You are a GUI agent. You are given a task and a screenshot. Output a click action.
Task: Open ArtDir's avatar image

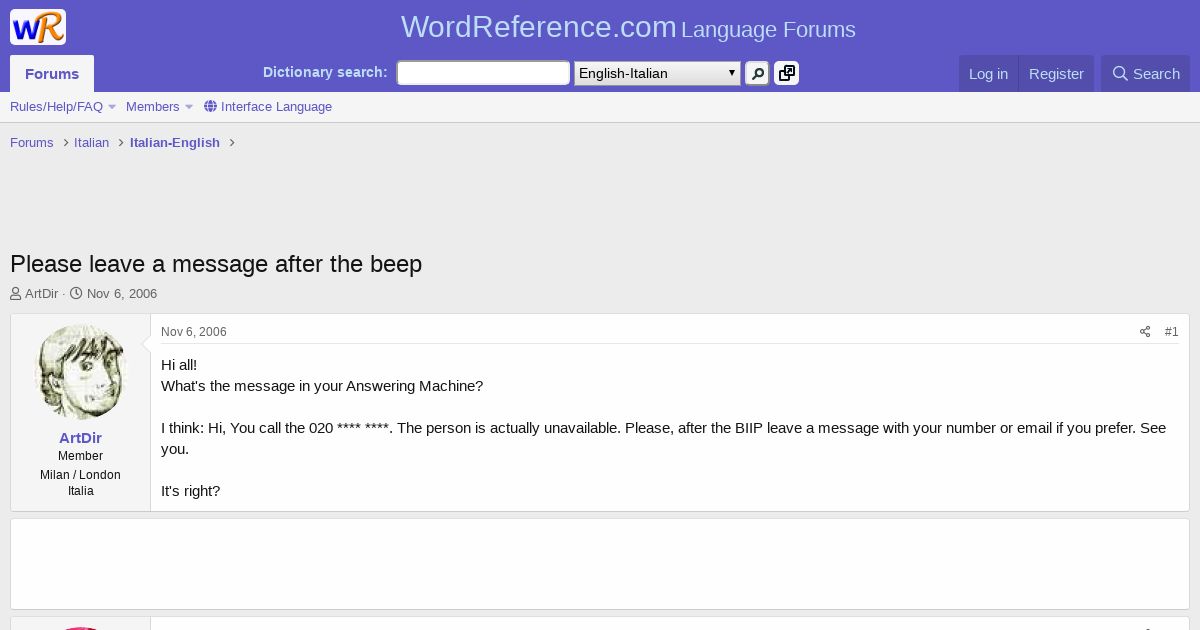tap(80, 372)
